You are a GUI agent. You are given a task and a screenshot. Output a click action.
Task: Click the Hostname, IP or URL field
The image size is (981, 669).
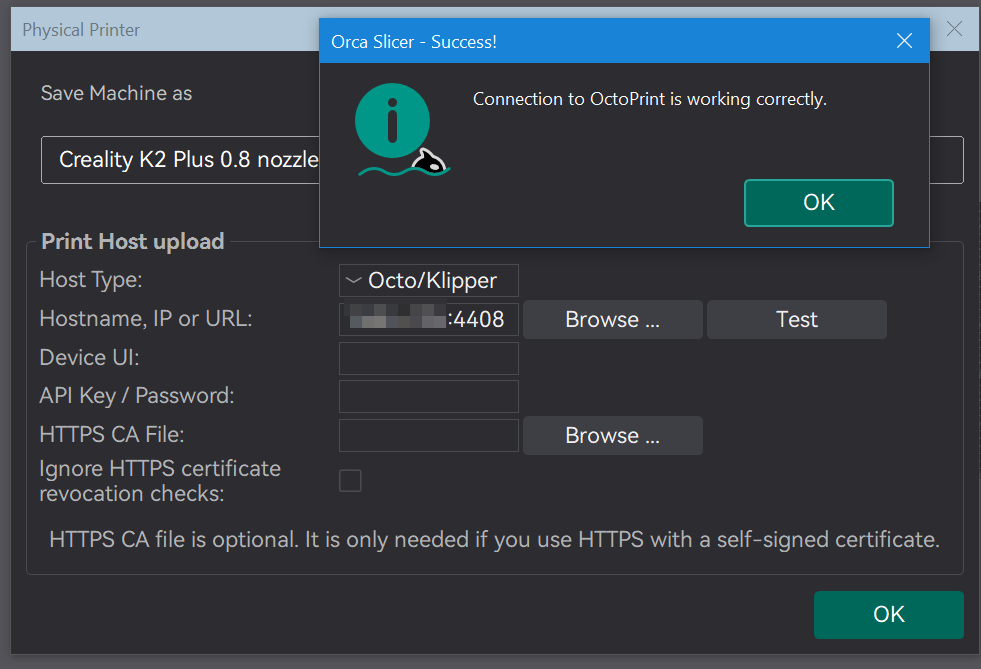click(429, 319)
